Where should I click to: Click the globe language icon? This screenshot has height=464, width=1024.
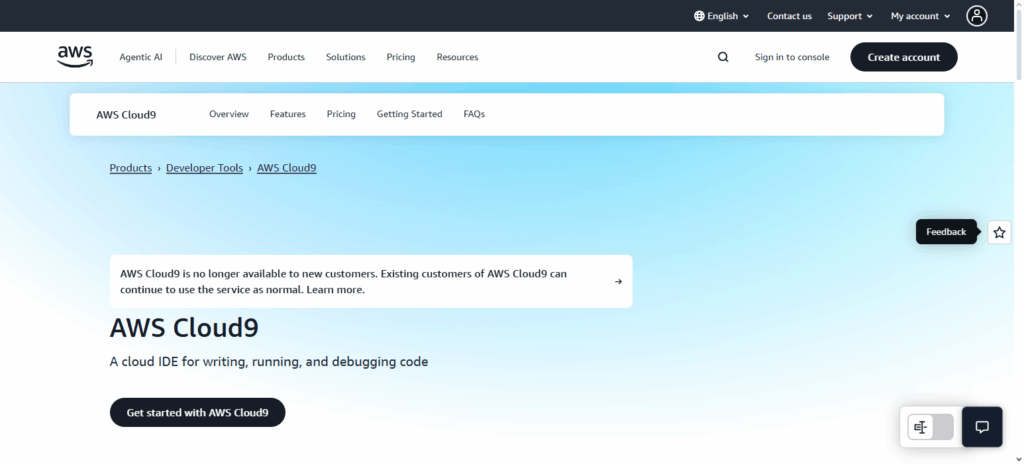699,16
